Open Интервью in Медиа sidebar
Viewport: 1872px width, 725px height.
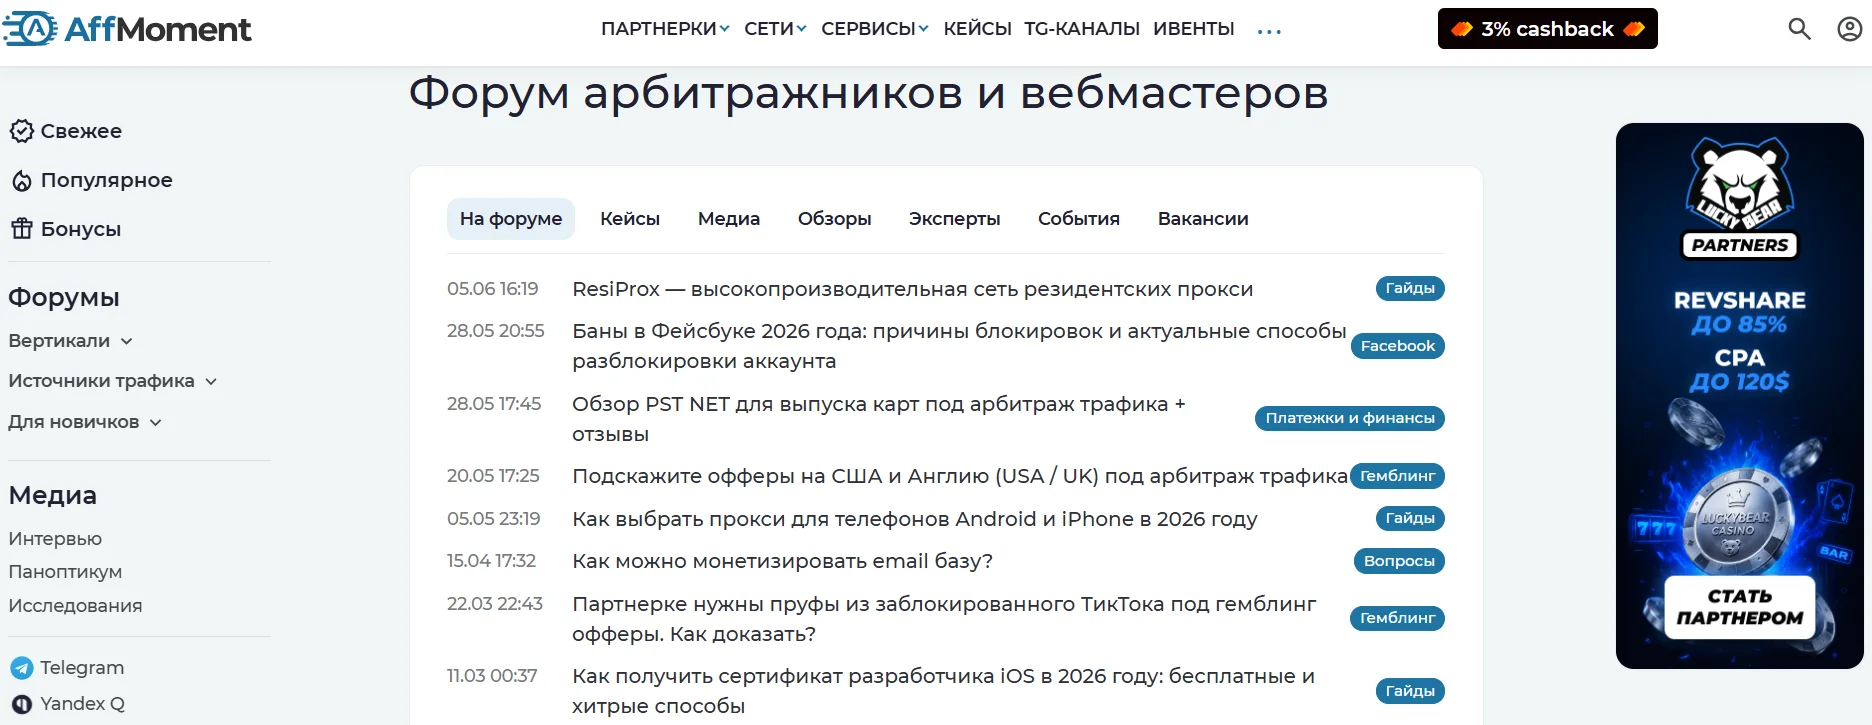tap(55, 539)
